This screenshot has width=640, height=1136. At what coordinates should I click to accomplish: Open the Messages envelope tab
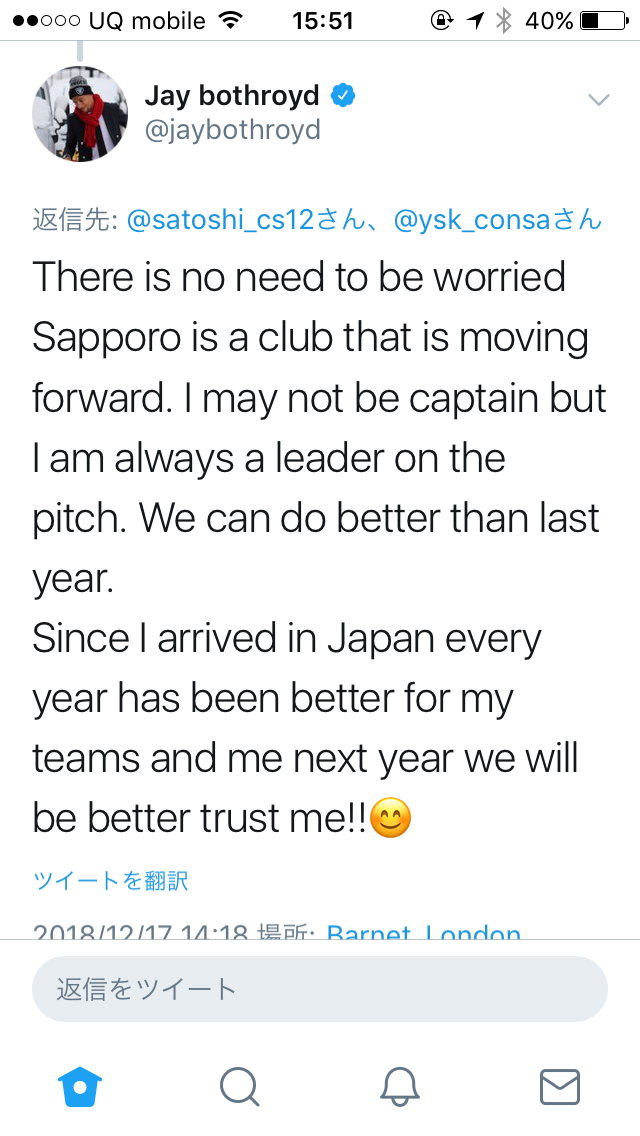pos(559,1085)
